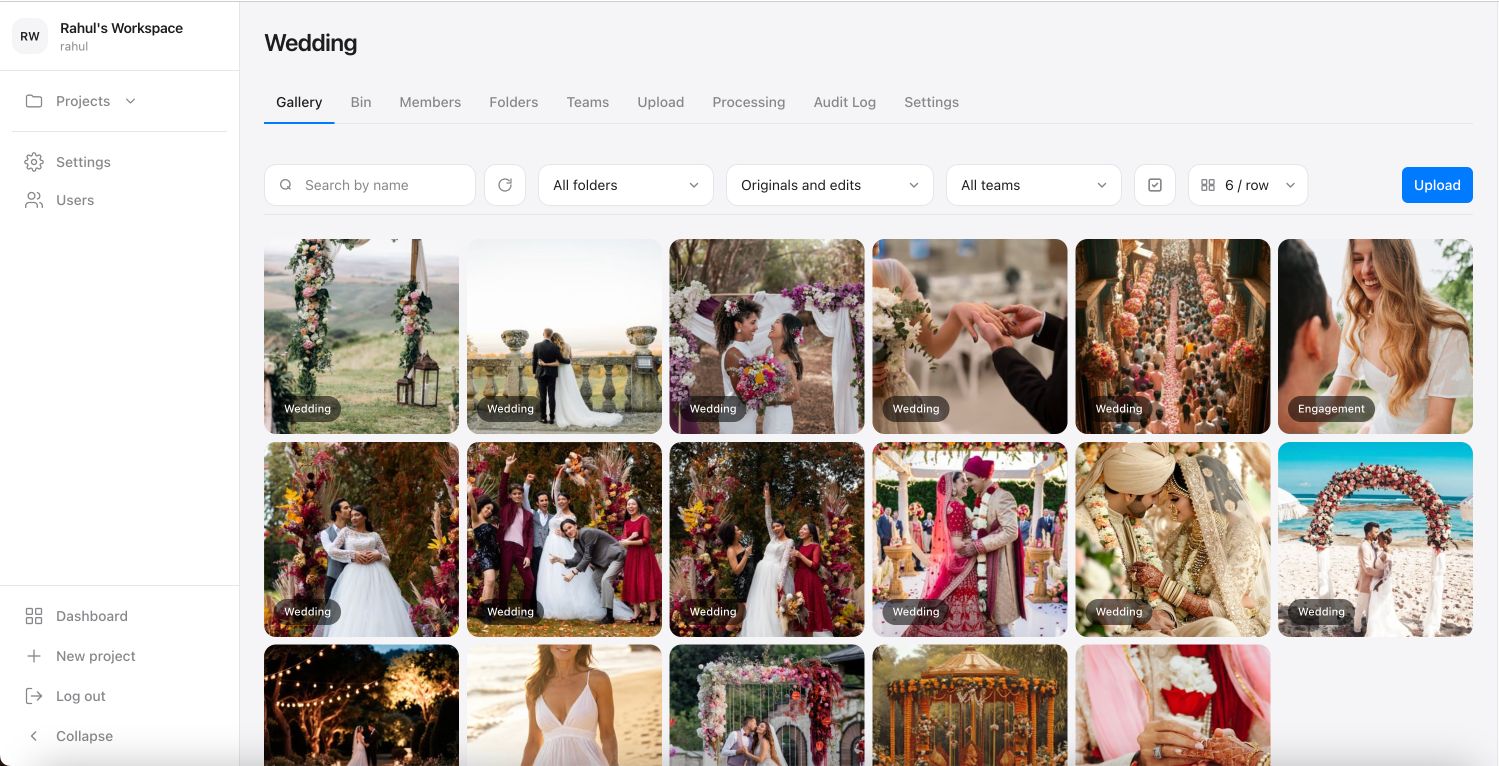Open the bride and groom autumn florals photo
The width and height of the screenshot is (1499, 766).
coord(361,539)
